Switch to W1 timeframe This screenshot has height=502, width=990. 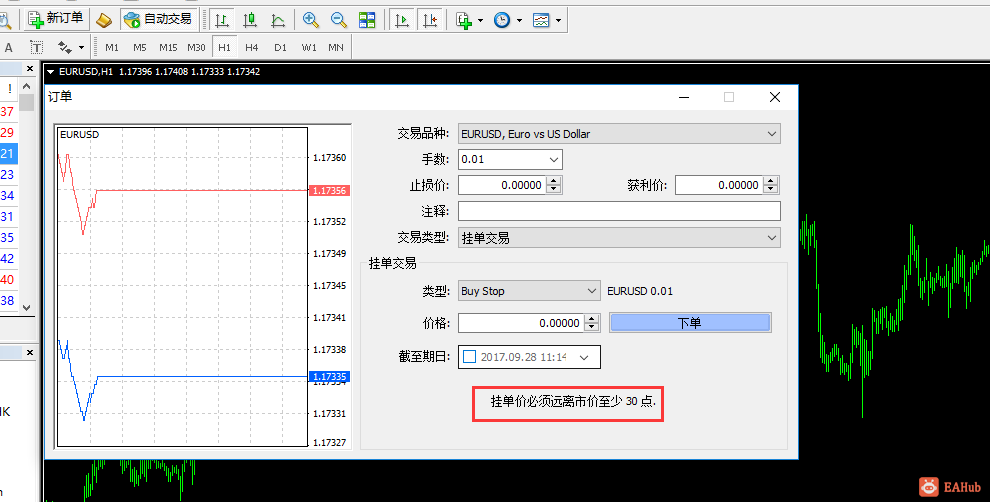point(309,47)
